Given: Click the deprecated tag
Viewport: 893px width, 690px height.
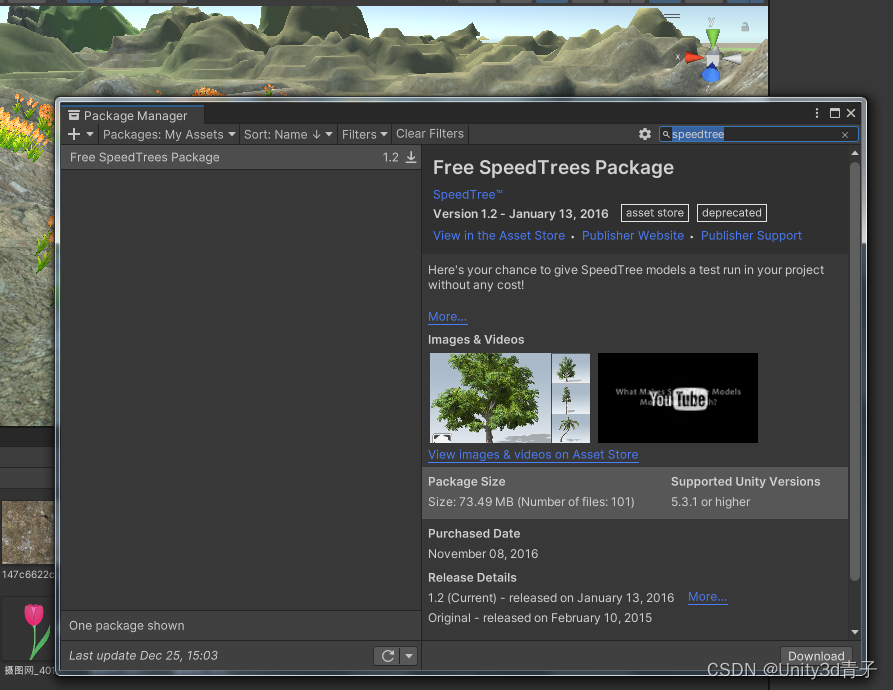Looking at the screenshot, I should click(x=731, y=213).
